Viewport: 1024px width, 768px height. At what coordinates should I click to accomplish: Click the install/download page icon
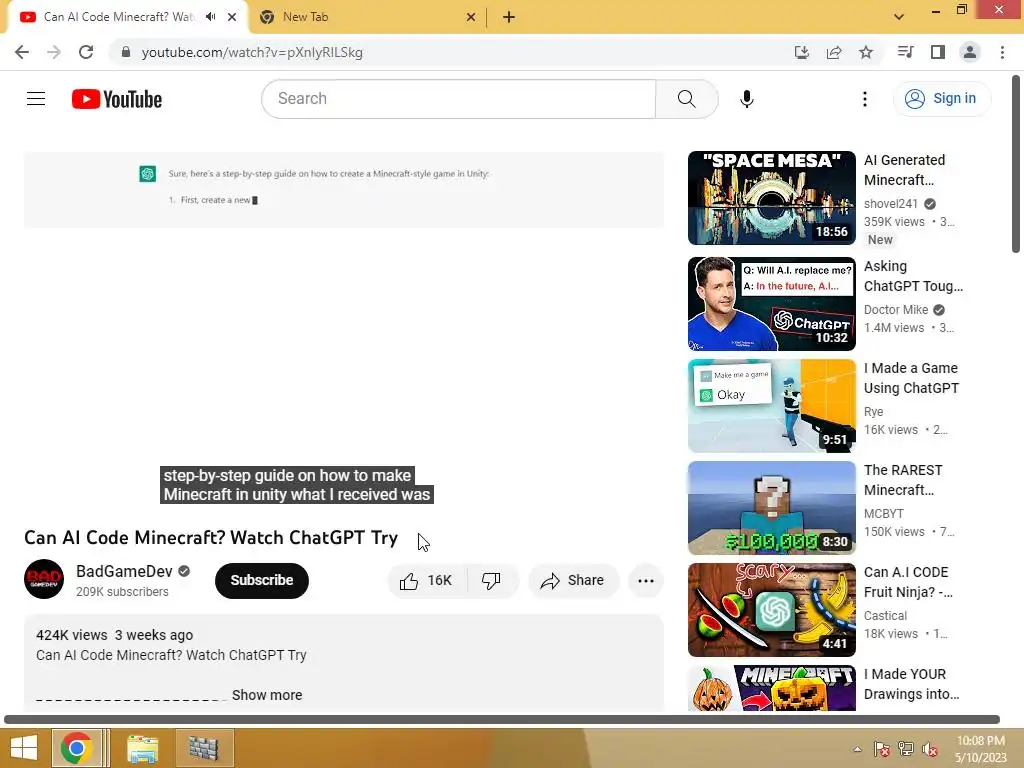coord(801,52)
